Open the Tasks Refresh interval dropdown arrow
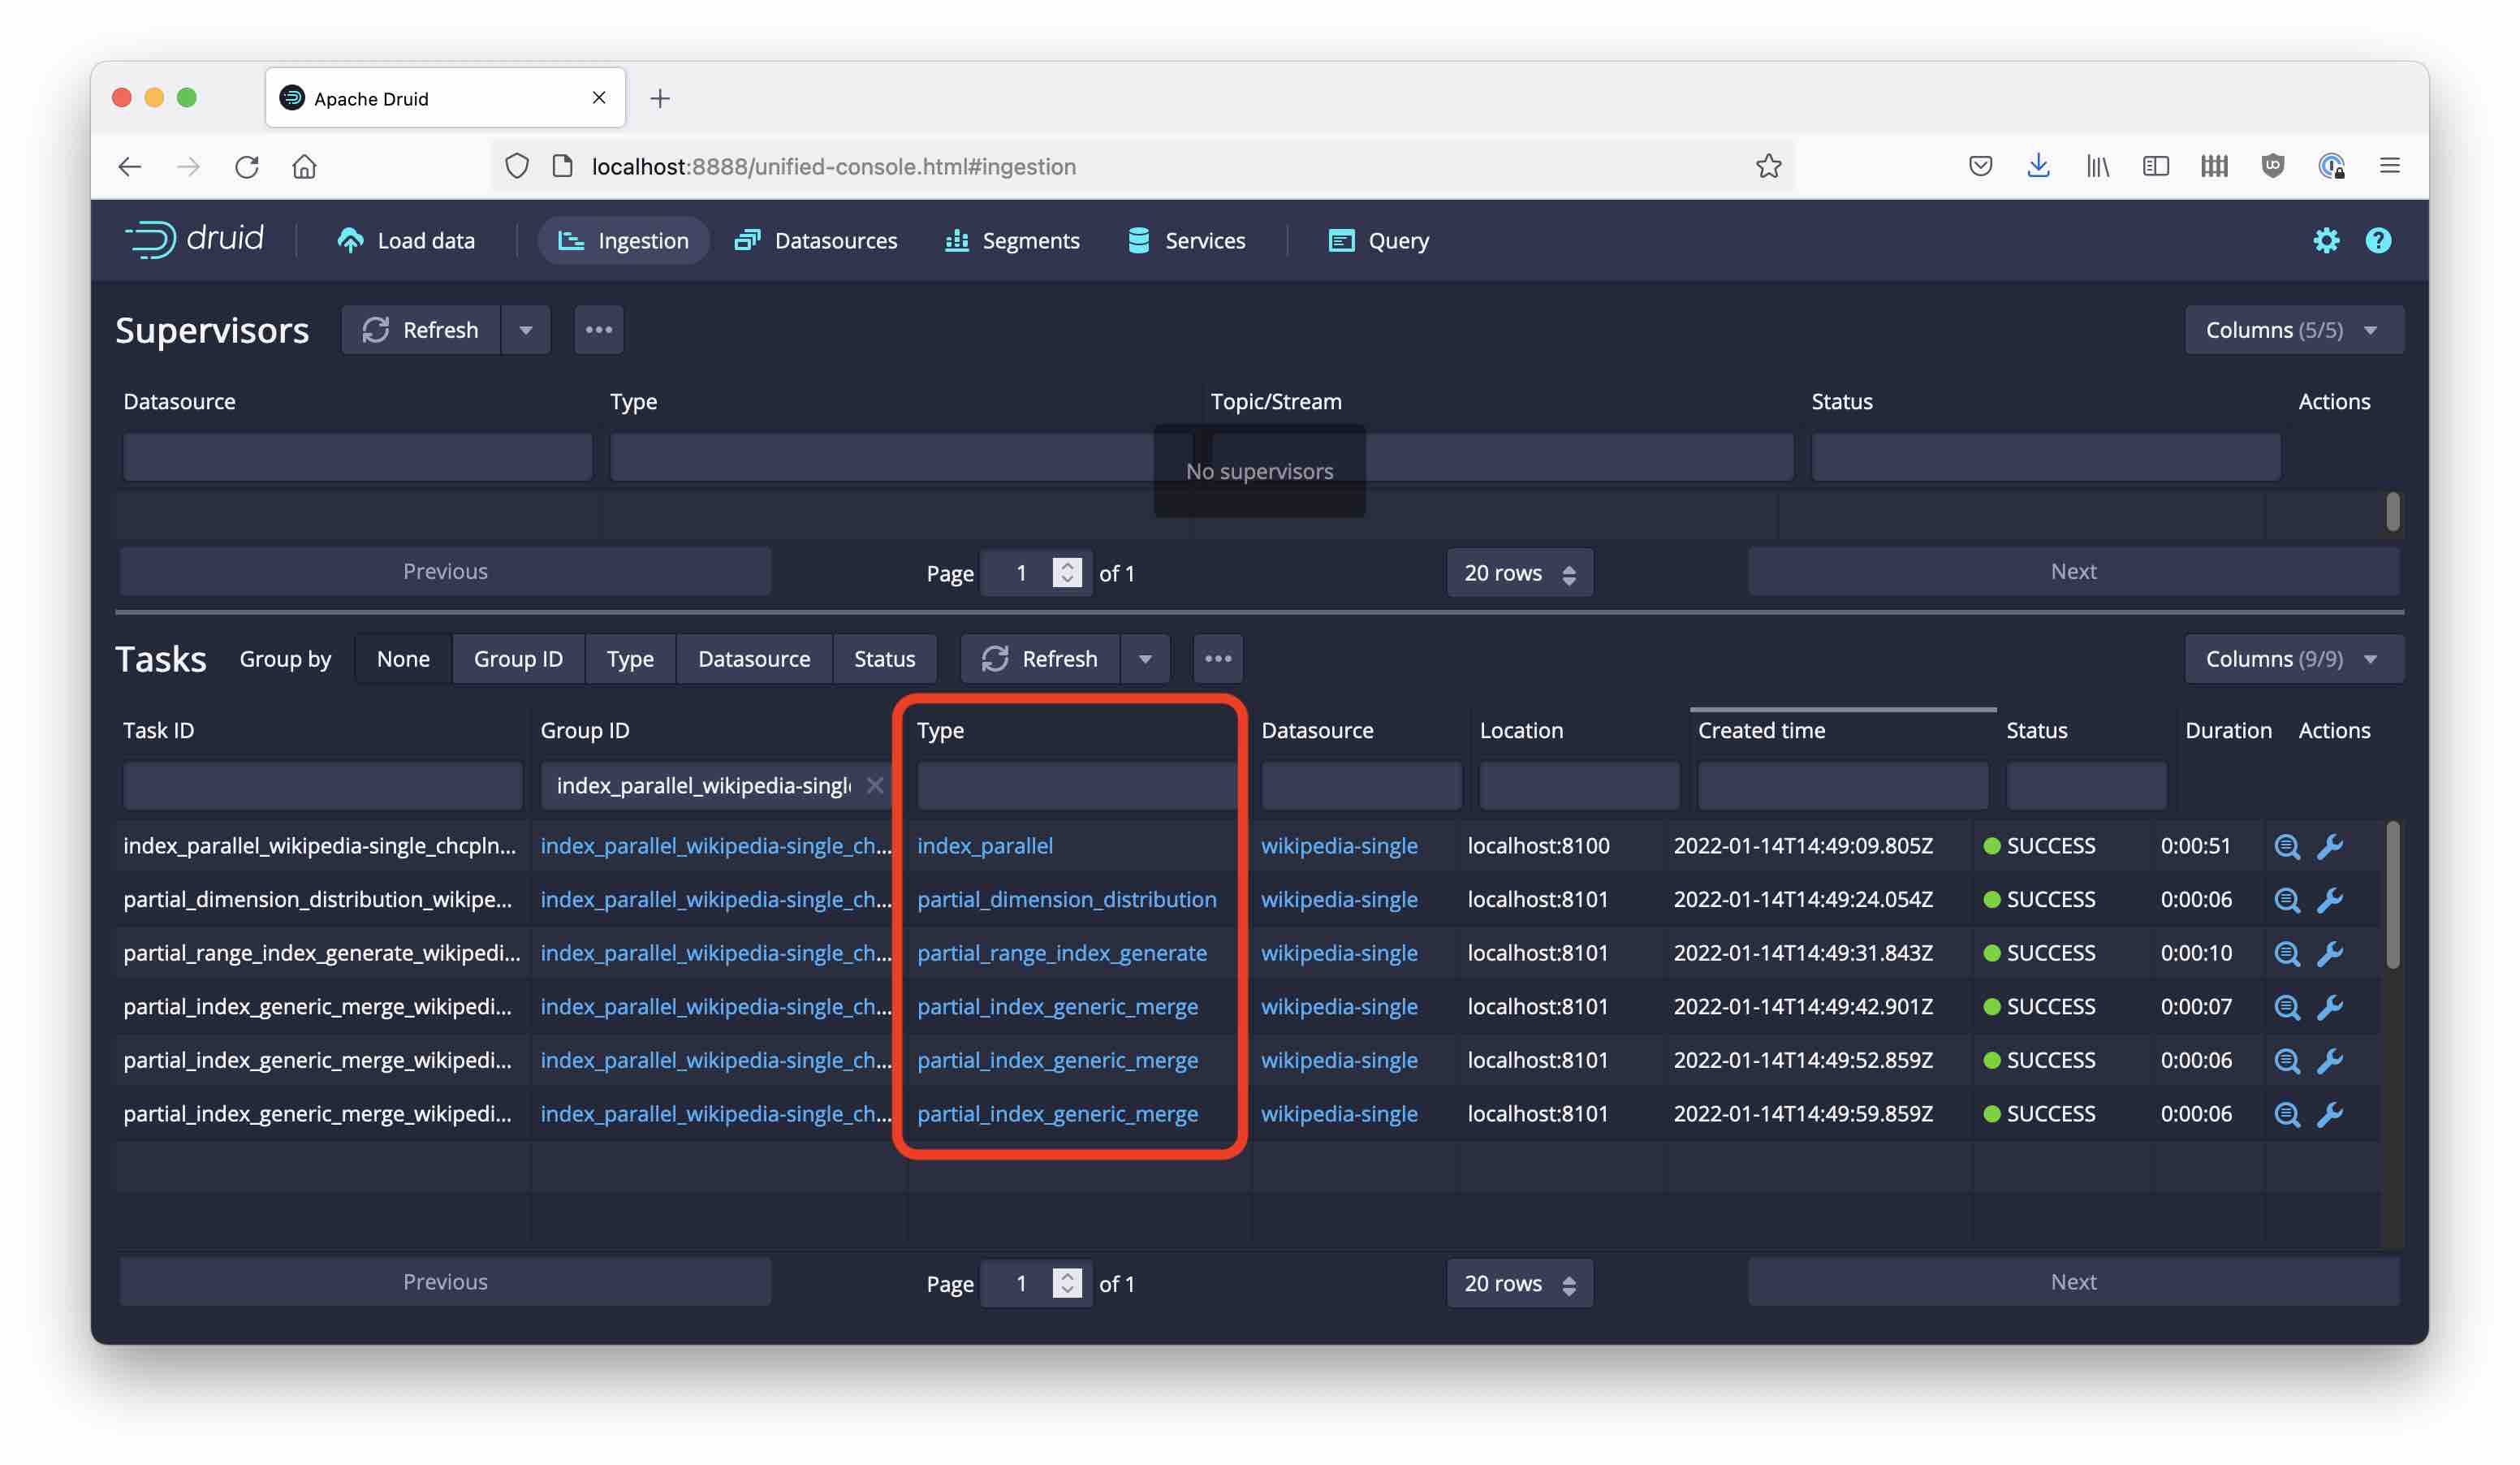Image resolution: width=2520 pixels, height=1465 pixels. [1145, 659]
